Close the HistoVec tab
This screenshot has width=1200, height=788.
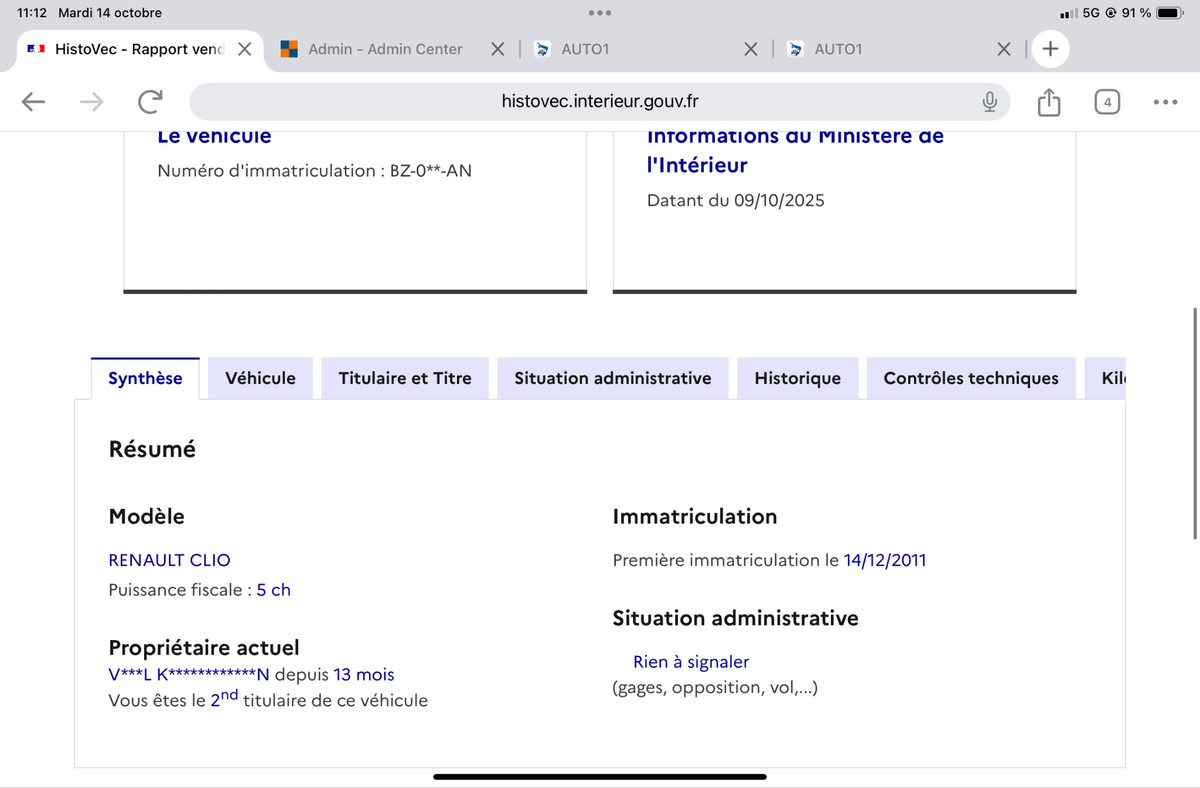click(x=244, y=49)
